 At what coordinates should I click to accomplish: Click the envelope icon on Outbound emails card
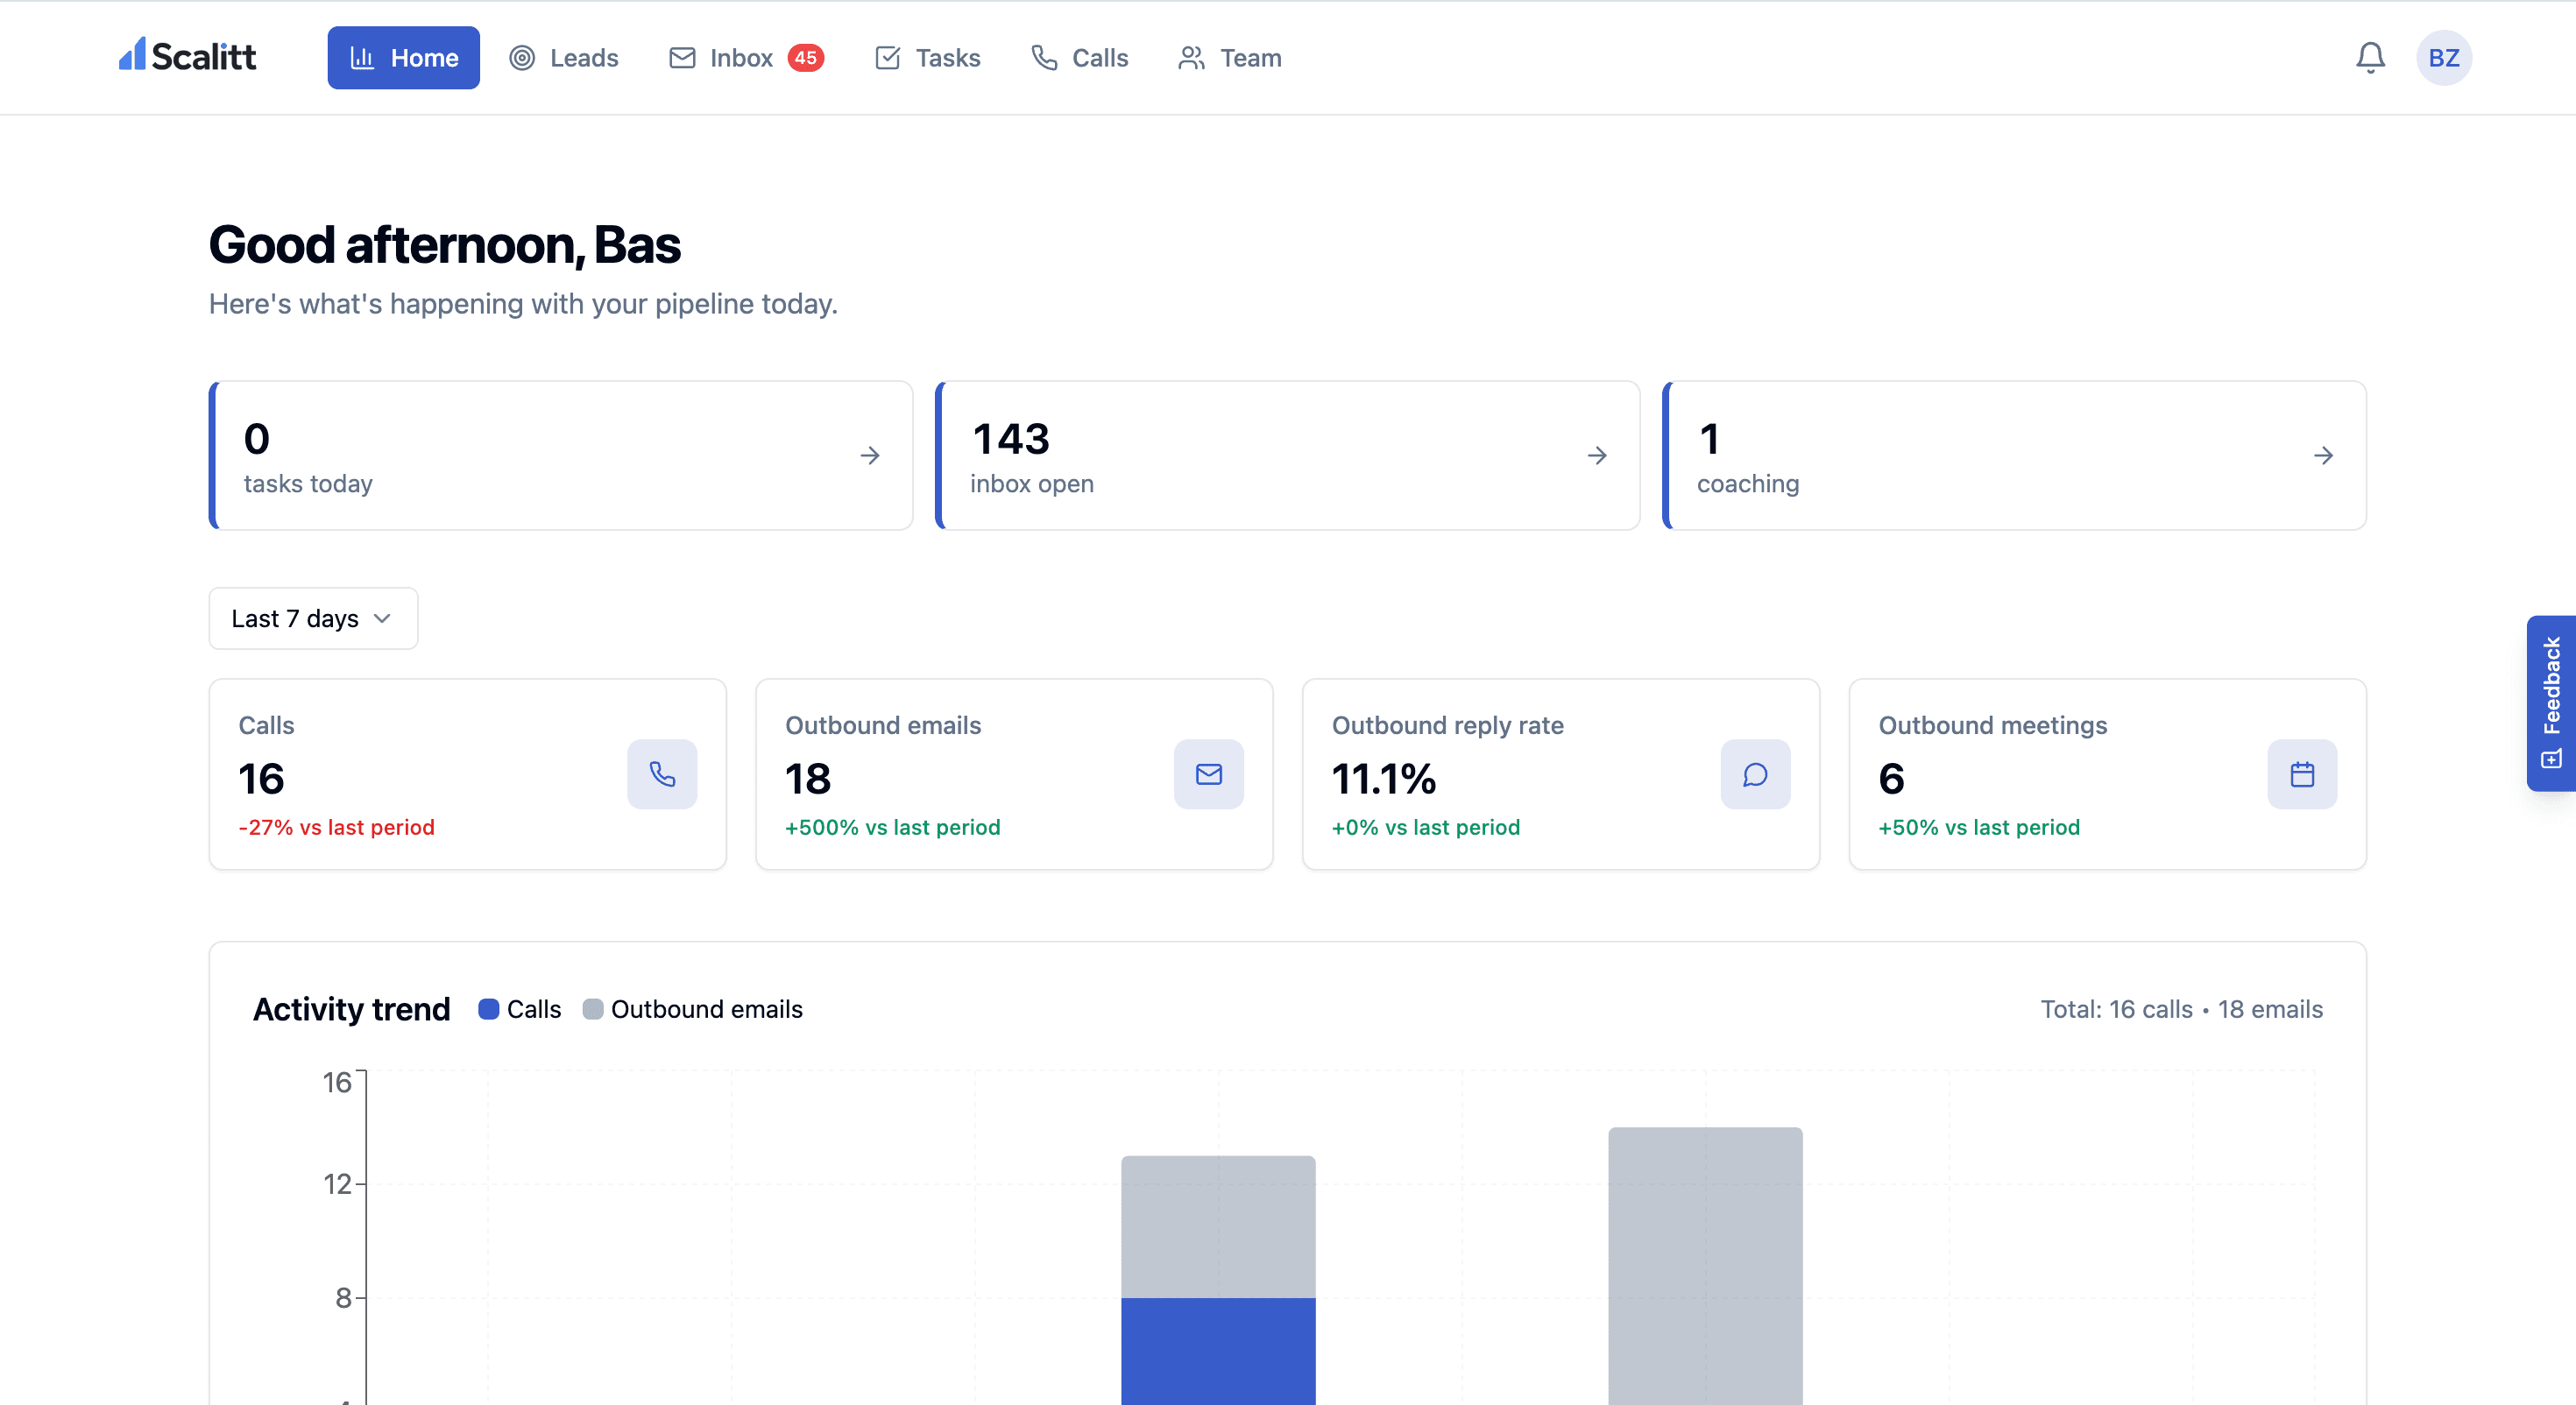click(x=1209, y=774)
